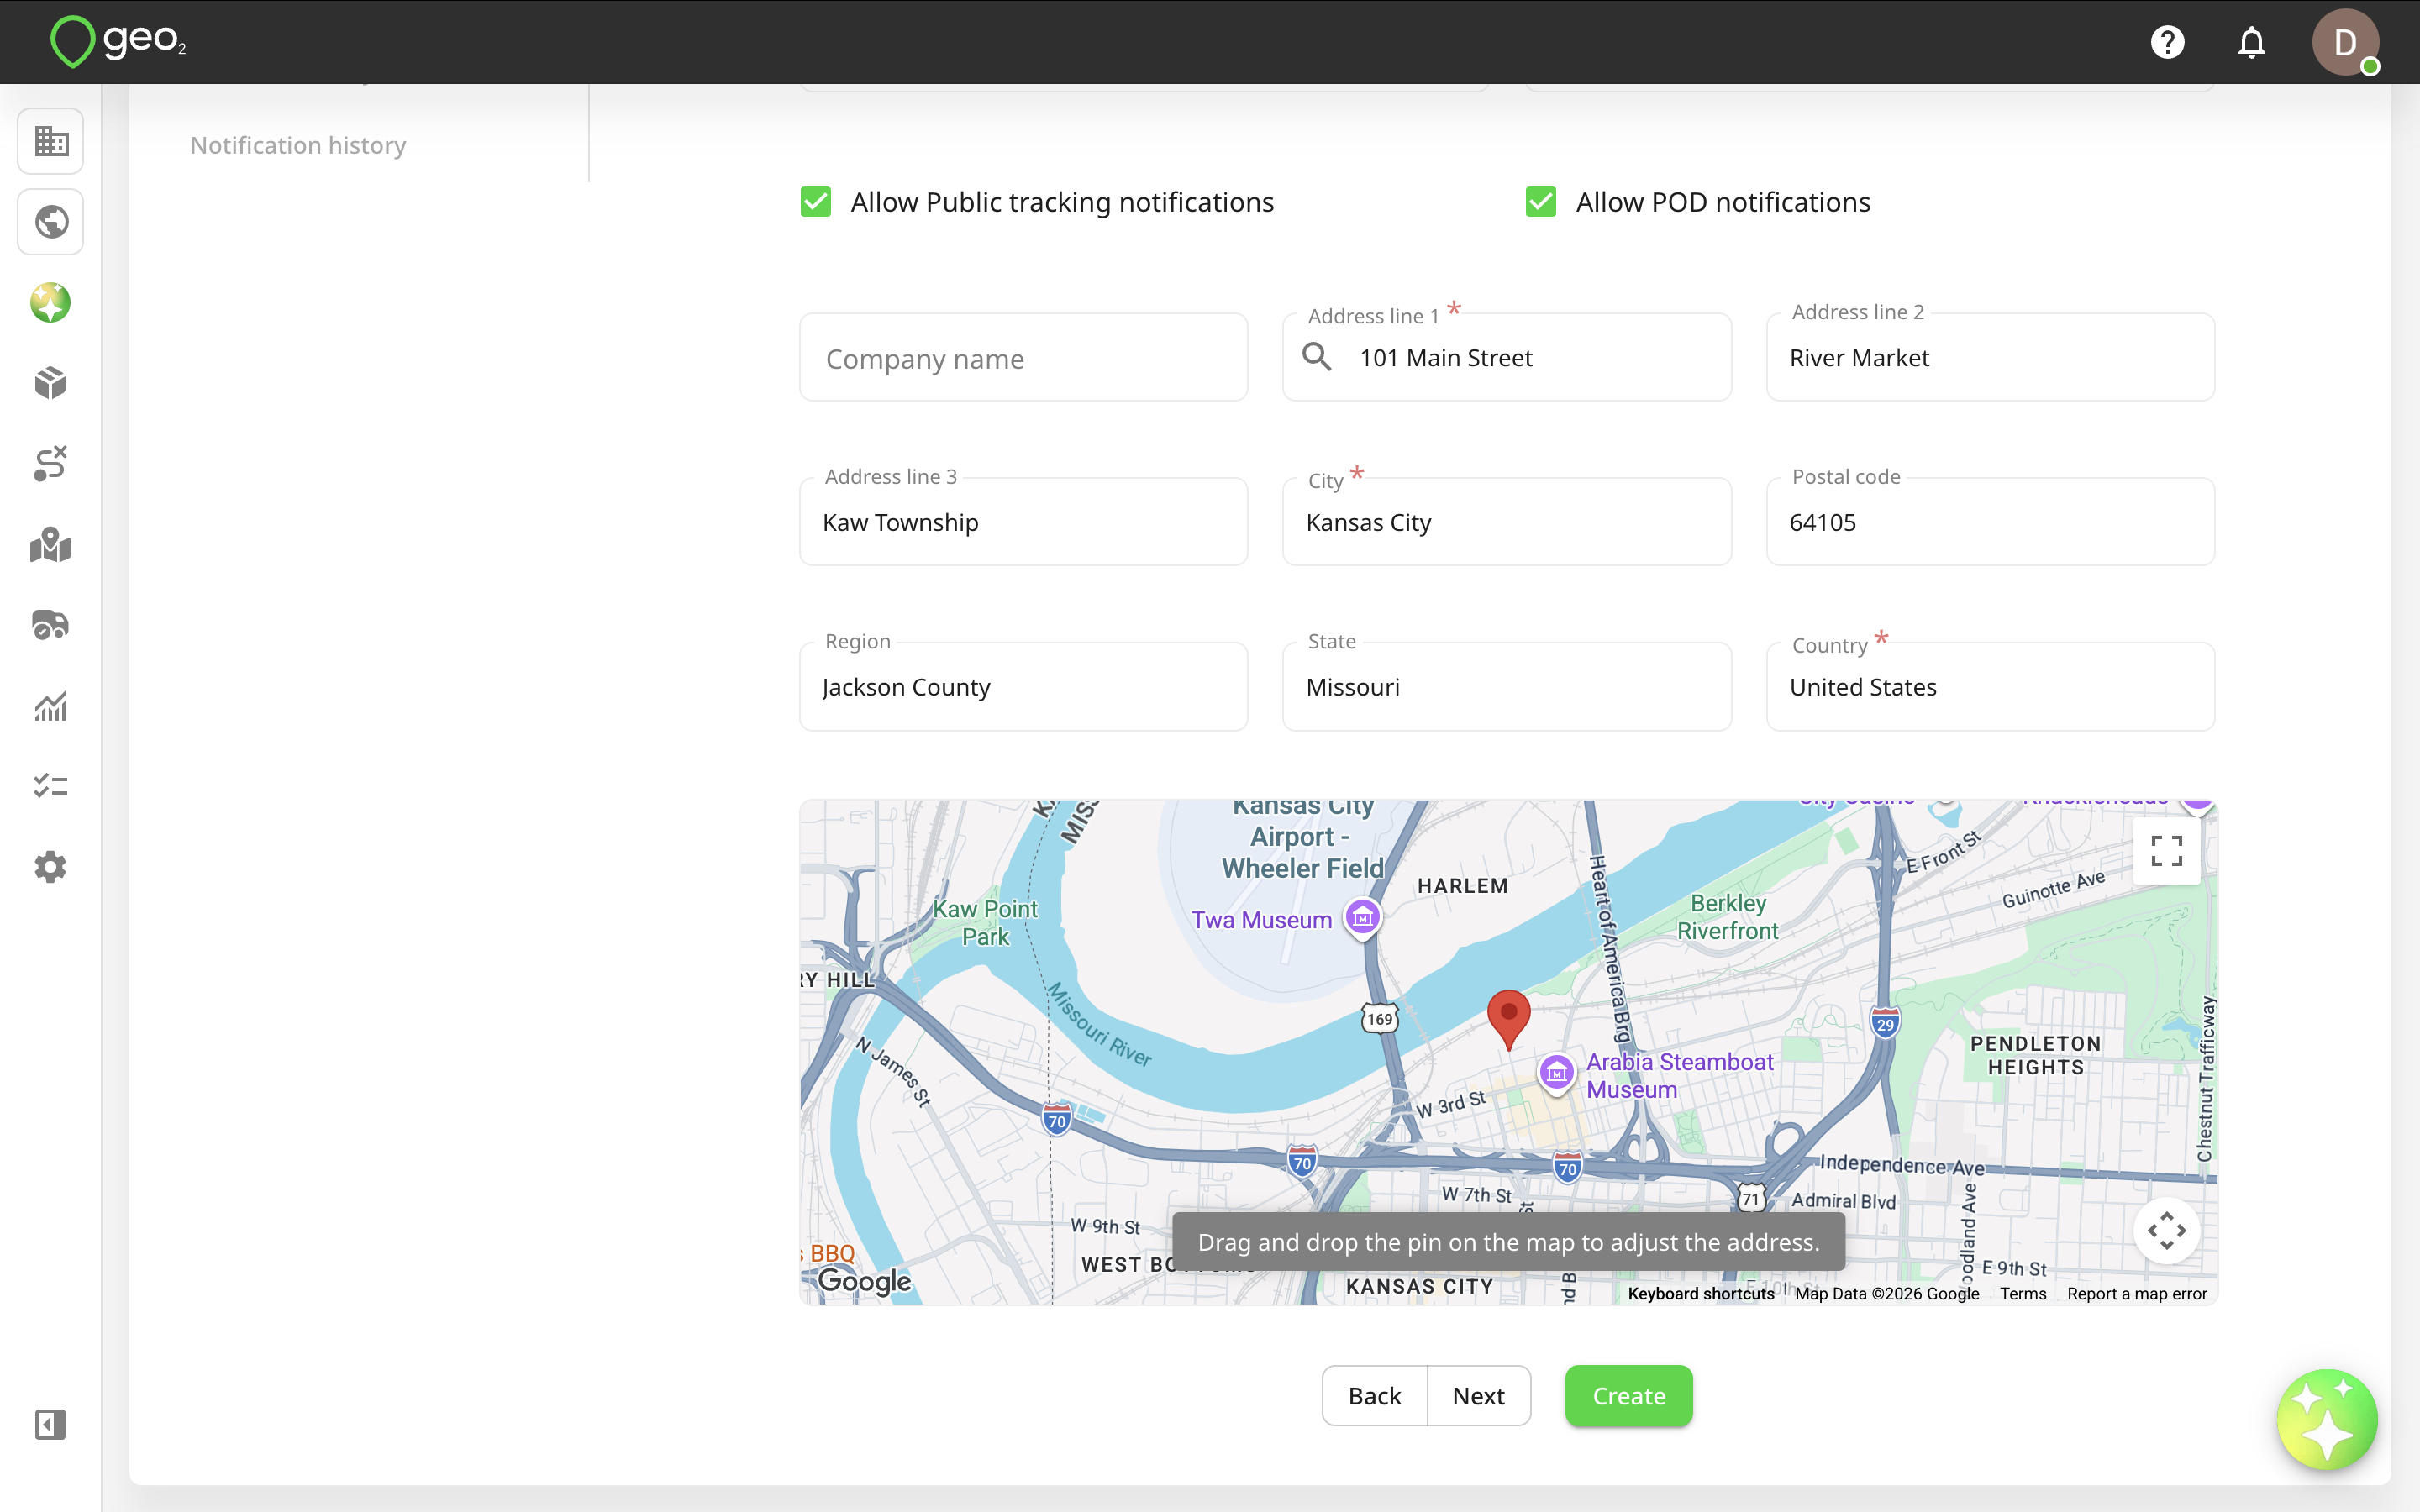Uncheck Allow Public tracking notifications
This screenshot has width=2420, height=1512.
point(816,202)
